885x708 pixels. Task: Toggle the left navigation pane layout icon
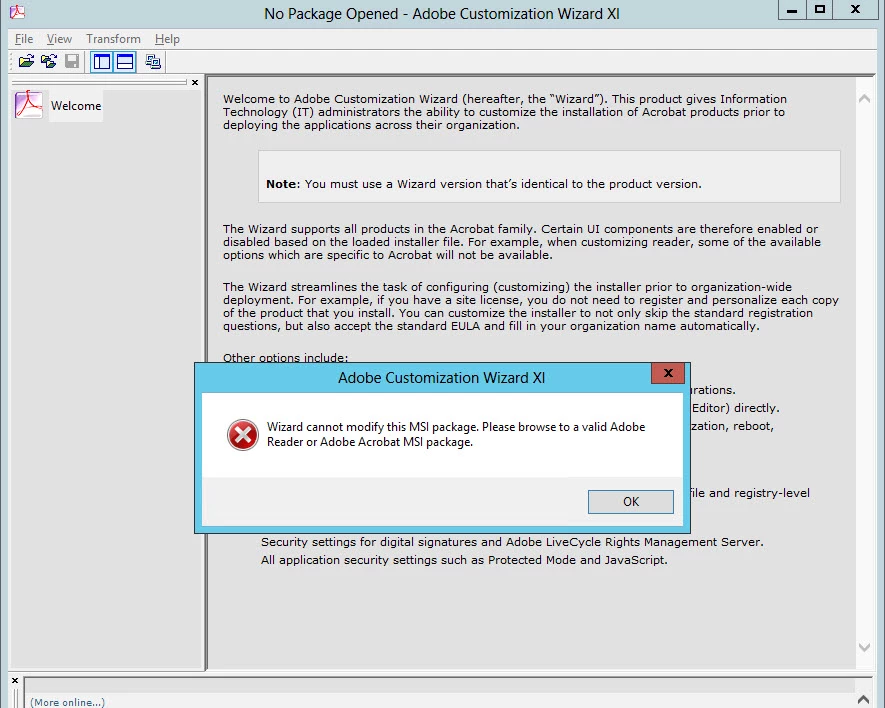click(102, 62)
